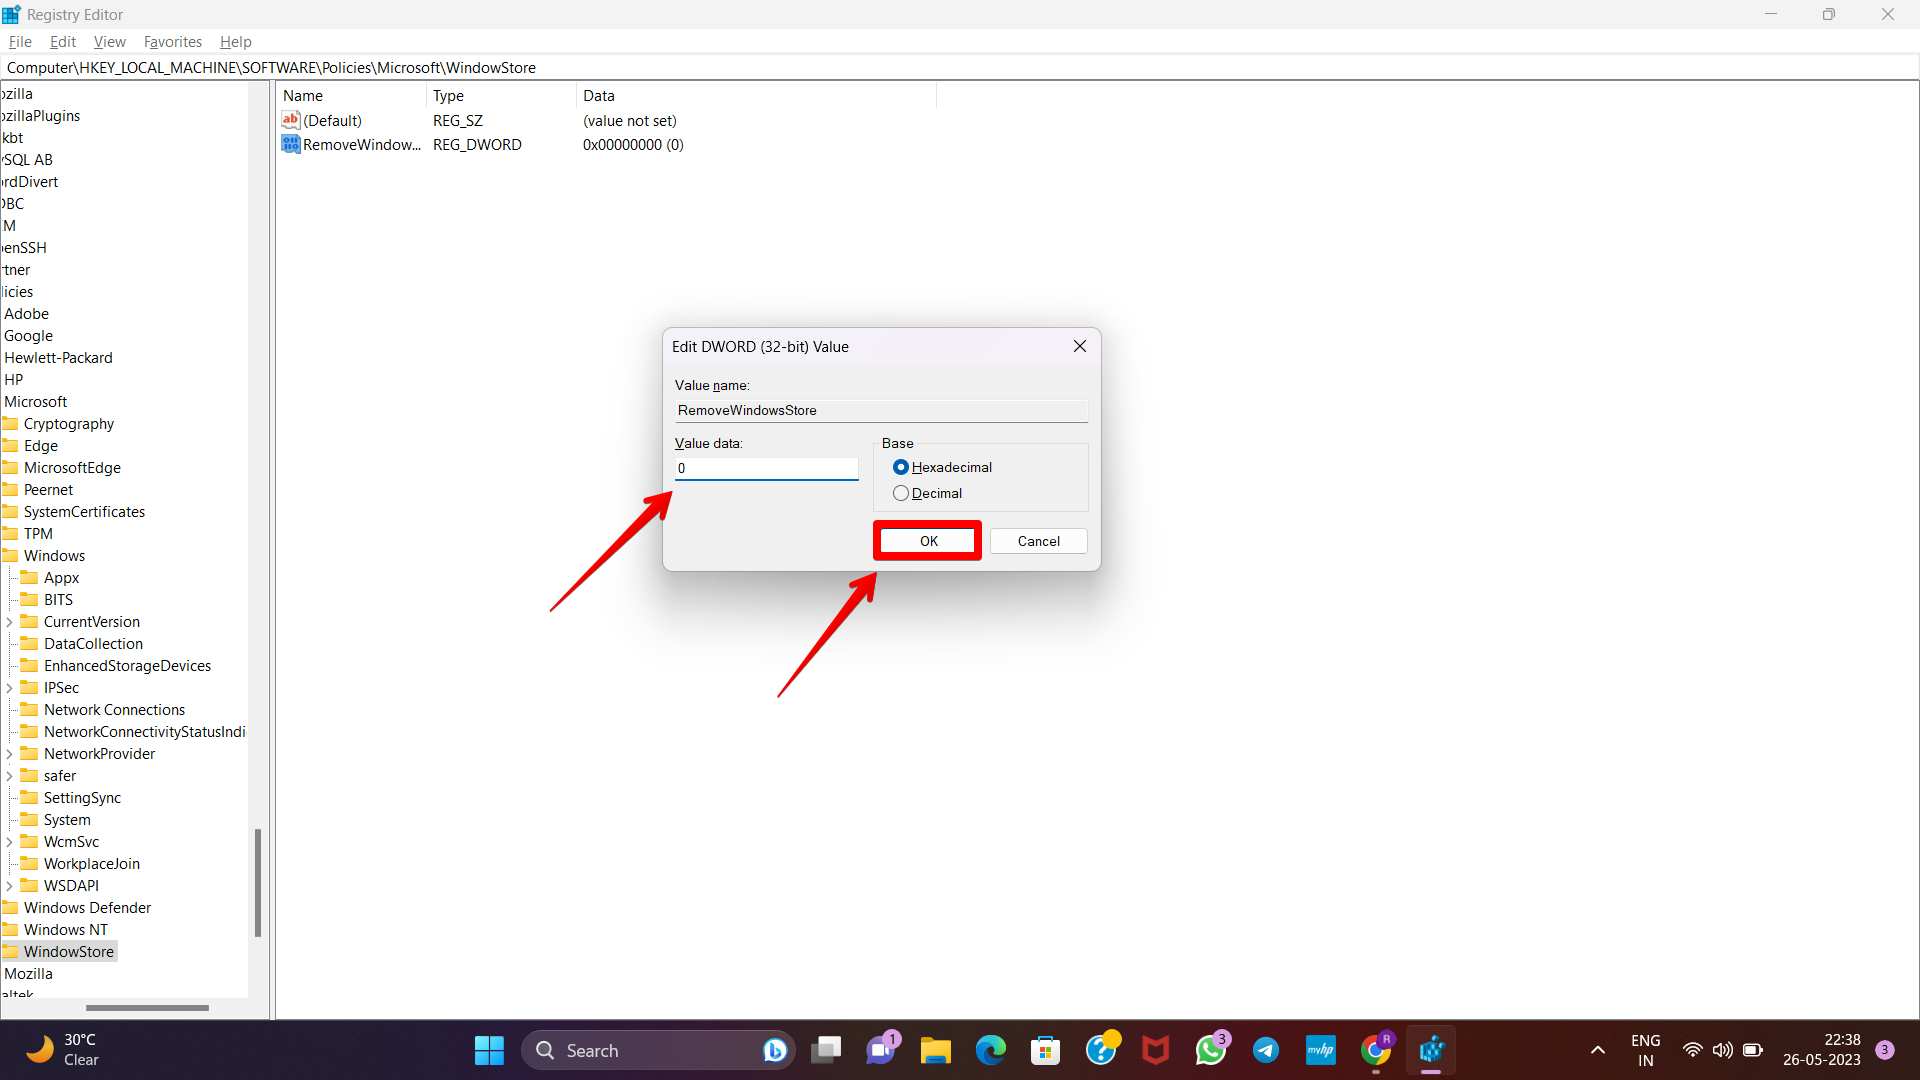
Task: Click the Value name field RemoveWindowsStore
Action: (x=881, y=410)
